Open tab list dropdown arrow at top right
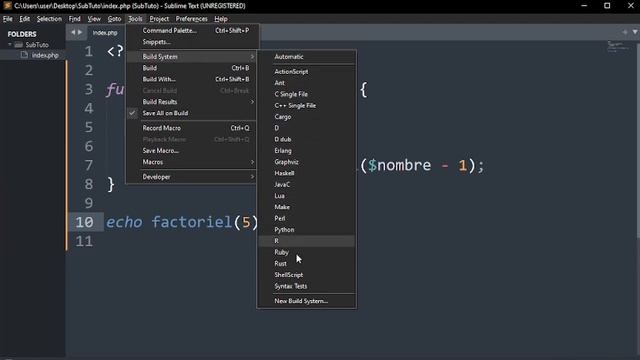The width and height of the screenshot is (640, 360). (635, 32)
